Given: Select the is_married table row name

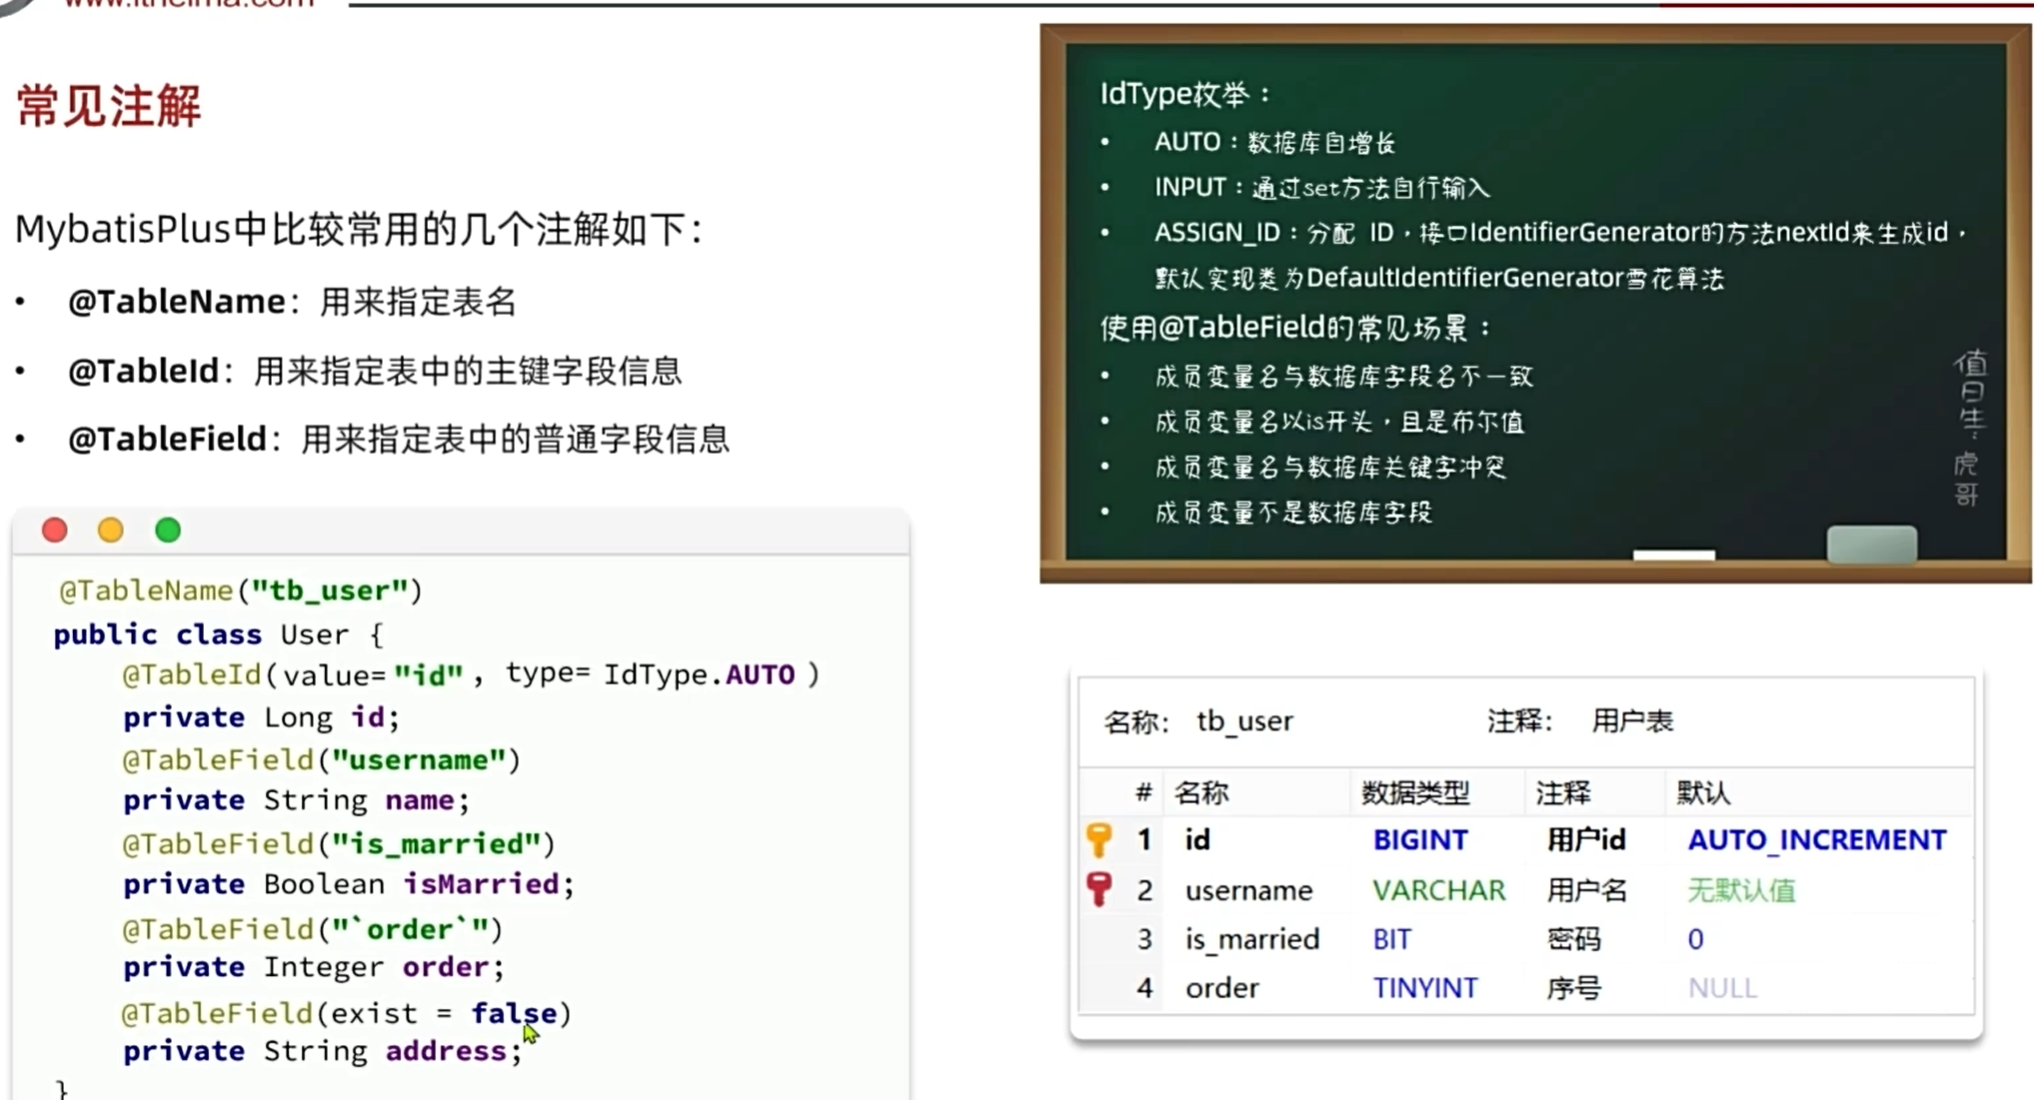Looking at the screenshot, I should click(x=1252, y=939).
